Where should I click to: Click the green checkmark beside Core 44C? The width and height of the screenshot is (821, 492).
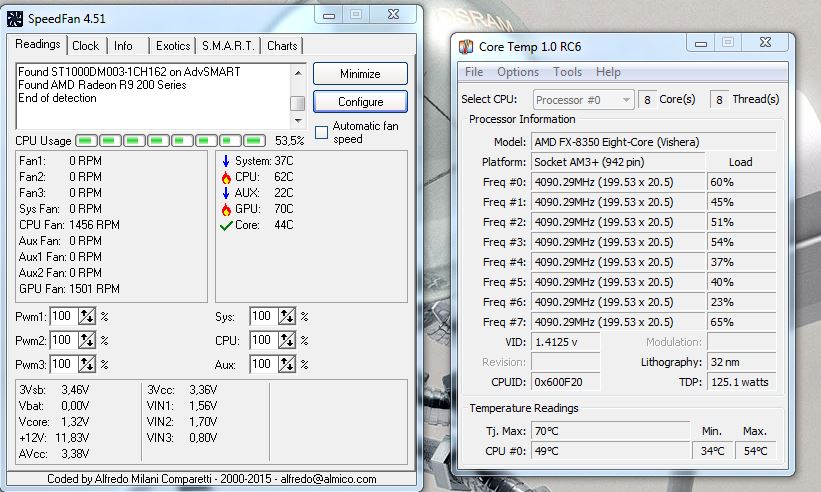point(226,226)
